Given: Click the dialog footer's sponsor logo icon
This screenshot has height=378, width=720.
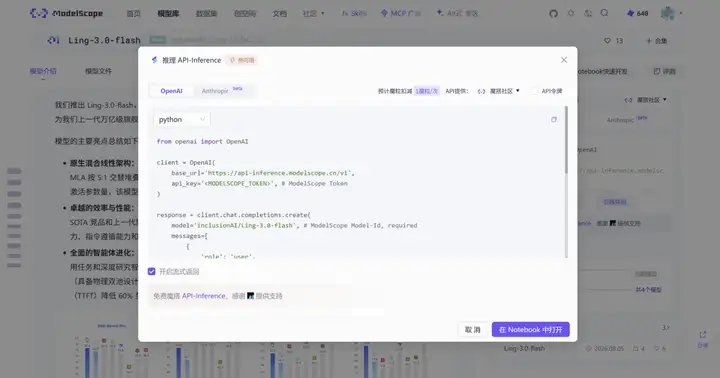Looking at the screenshot, I should pyautogui.click(x=250, y=296).
